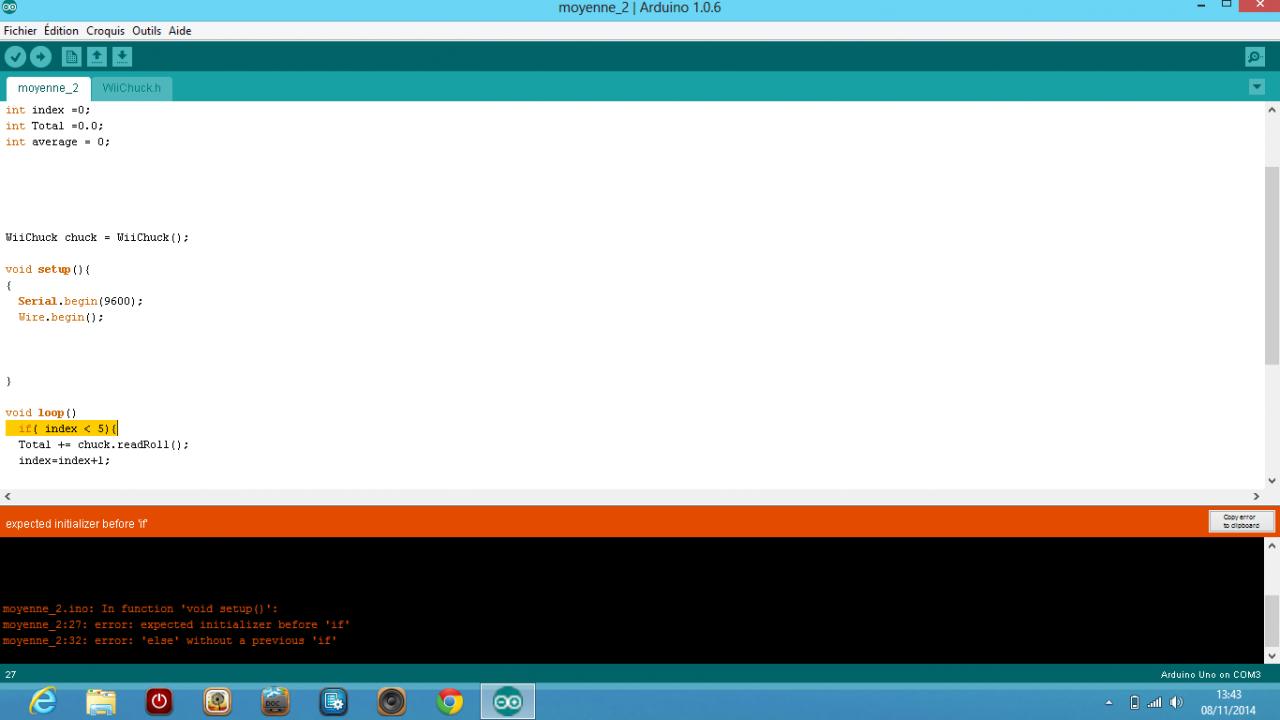This screenshot has width=1280, height=720.
Task: Click the console error for line moyenne_2:32
Action: click(x=170, y=641)
